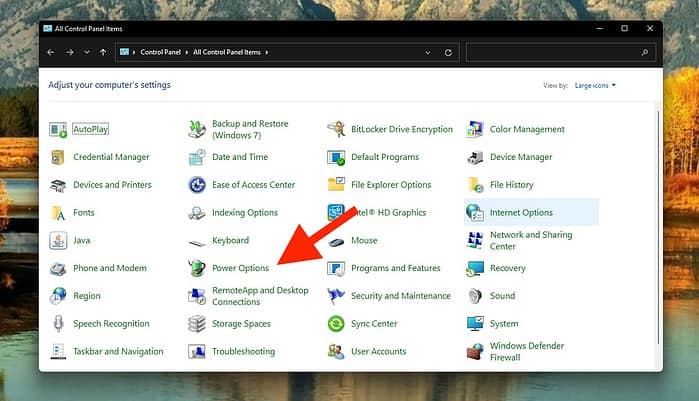This screenshot has height=401, width=699.
Task: Open the Color Management icon
Action: pos(475,129)
